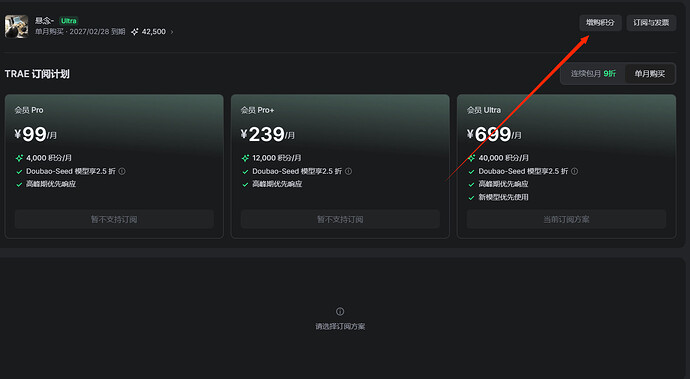The width and height of the screenshot is (690, 379).
Task: Click the 单月购买 · 2027/02/28 到期 text
Action: [x=80, y=32]
